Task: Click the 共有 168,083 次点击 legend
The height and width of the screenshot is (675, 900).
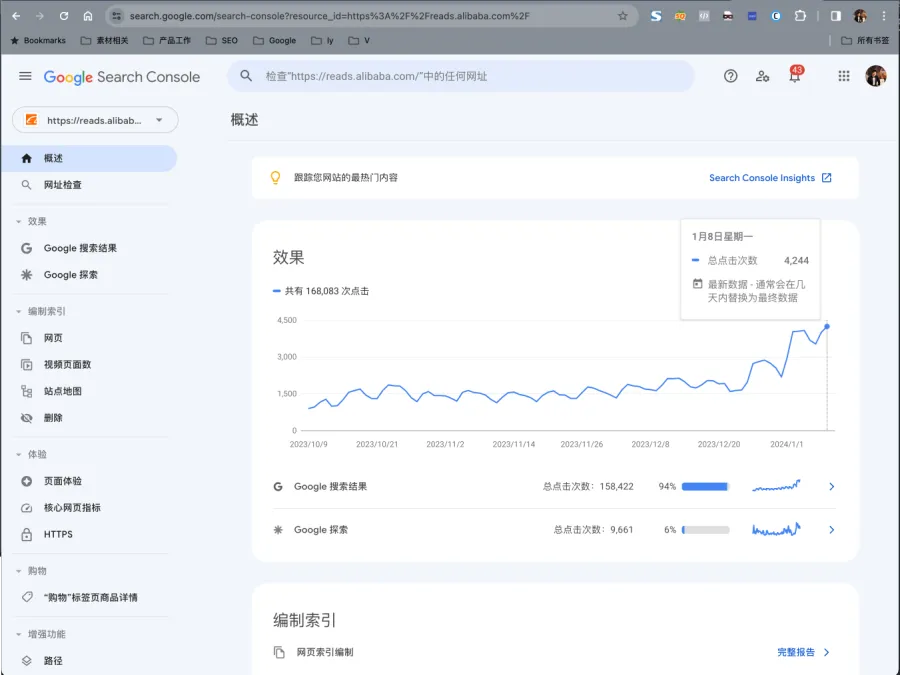Action: pos(321,291)
